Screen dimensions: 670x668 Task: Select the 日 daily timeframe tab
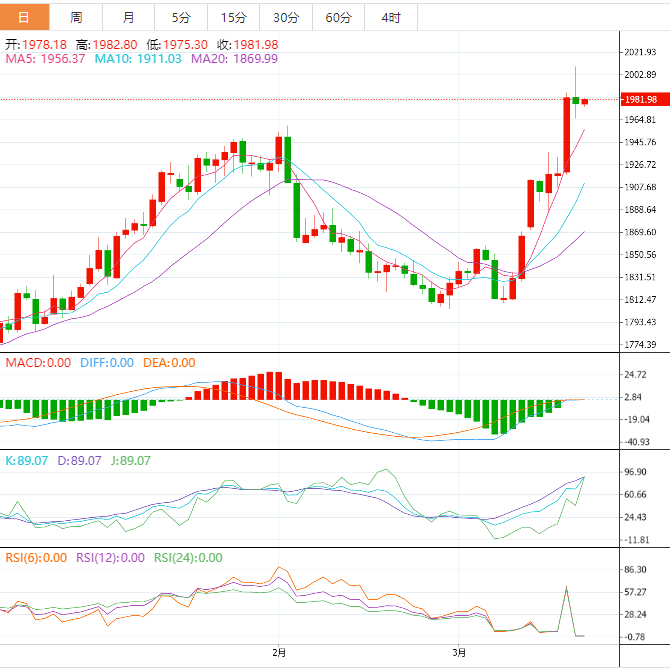pyautogui.click(x=24, y=17)
